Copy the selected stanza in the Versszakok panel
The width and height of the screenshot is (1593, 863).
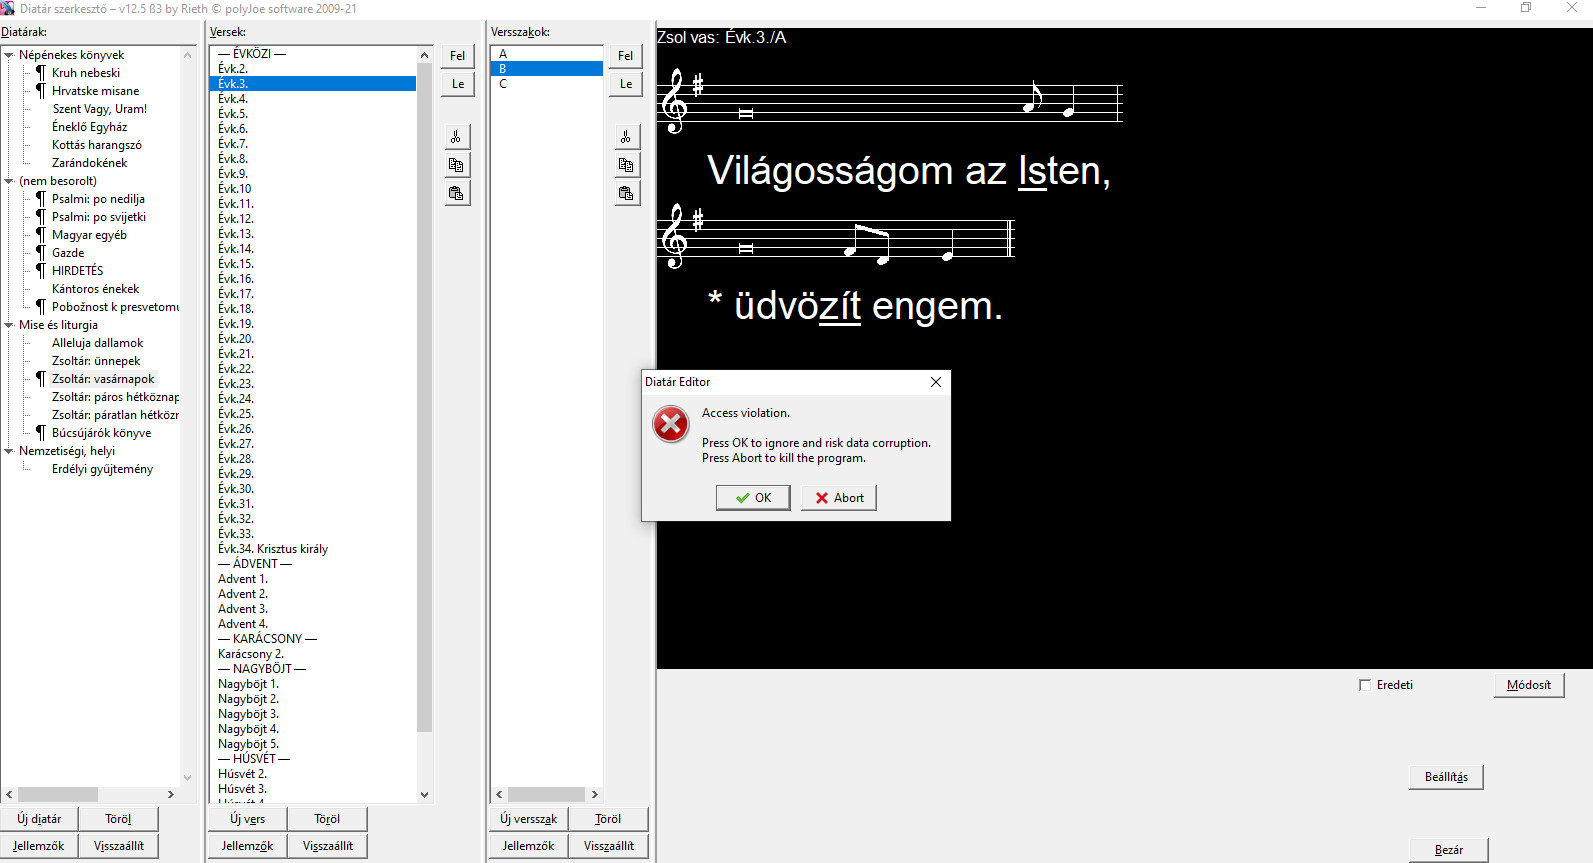pyautogui.click(x=626, y=165)
